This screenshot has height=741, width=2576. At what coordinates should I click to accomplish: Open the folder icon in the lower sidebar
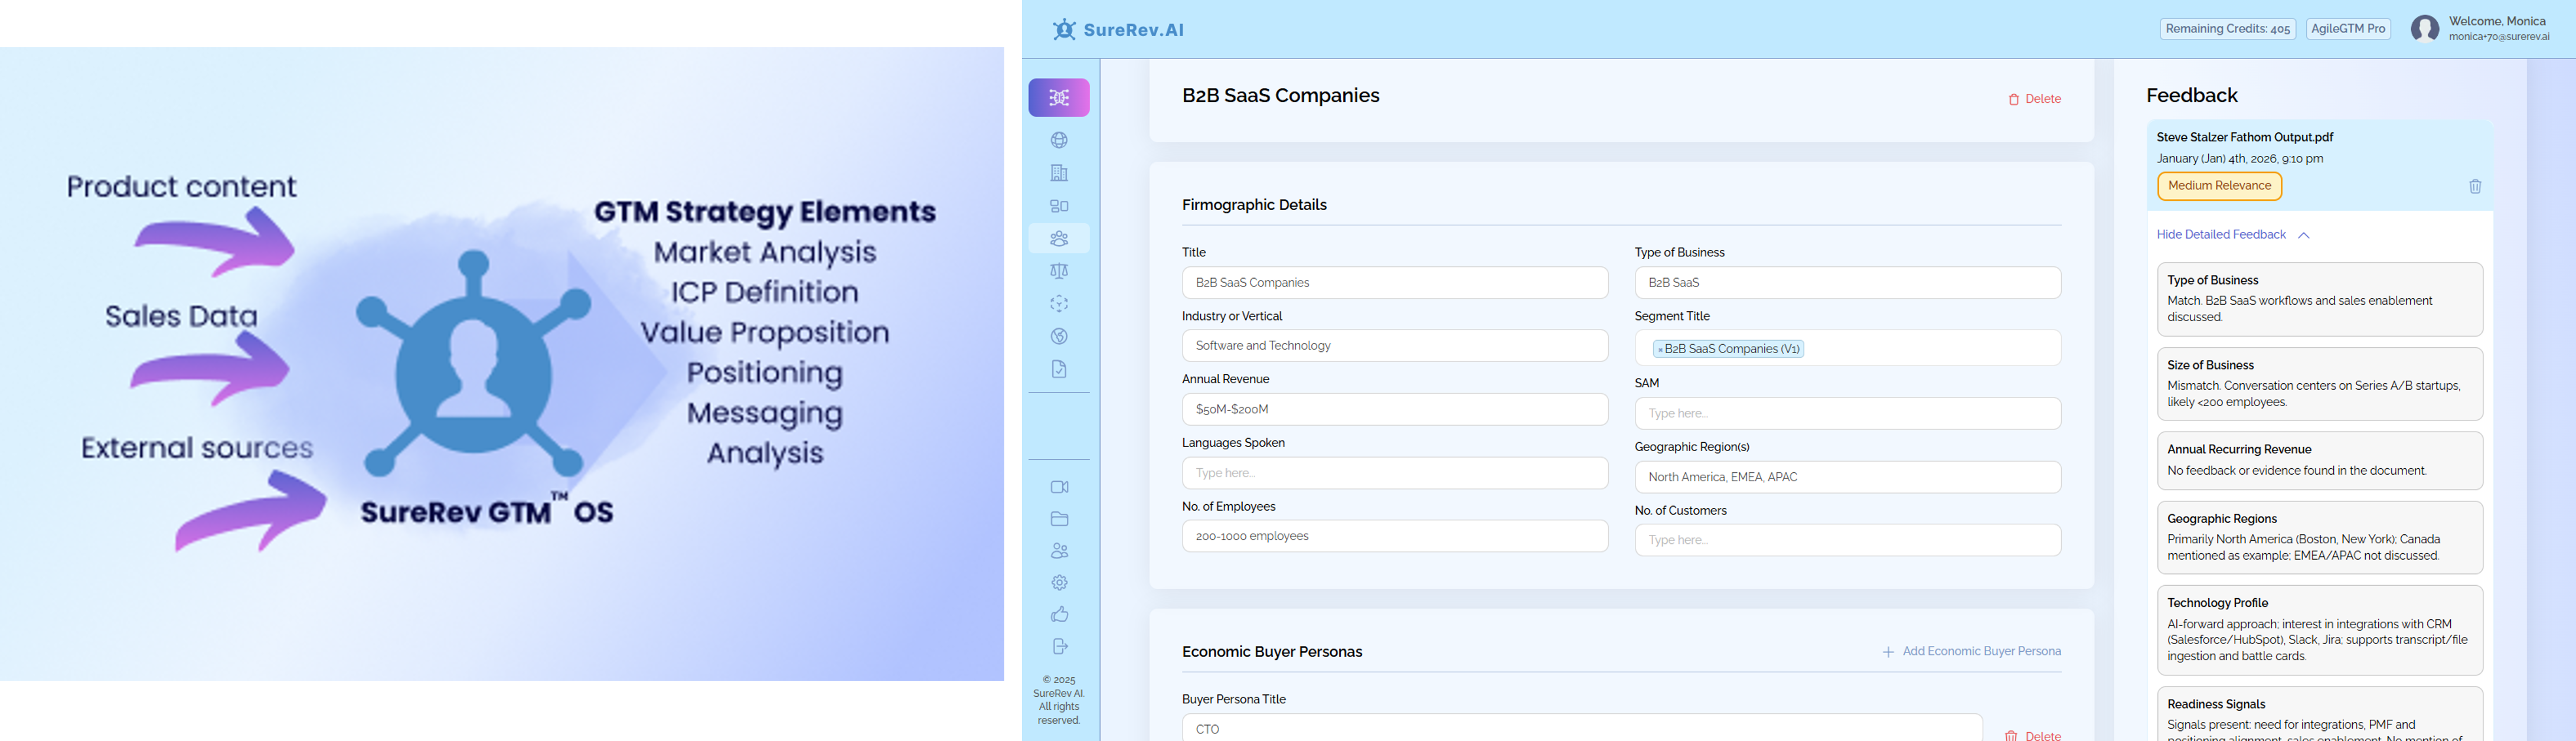(1059, 519)
